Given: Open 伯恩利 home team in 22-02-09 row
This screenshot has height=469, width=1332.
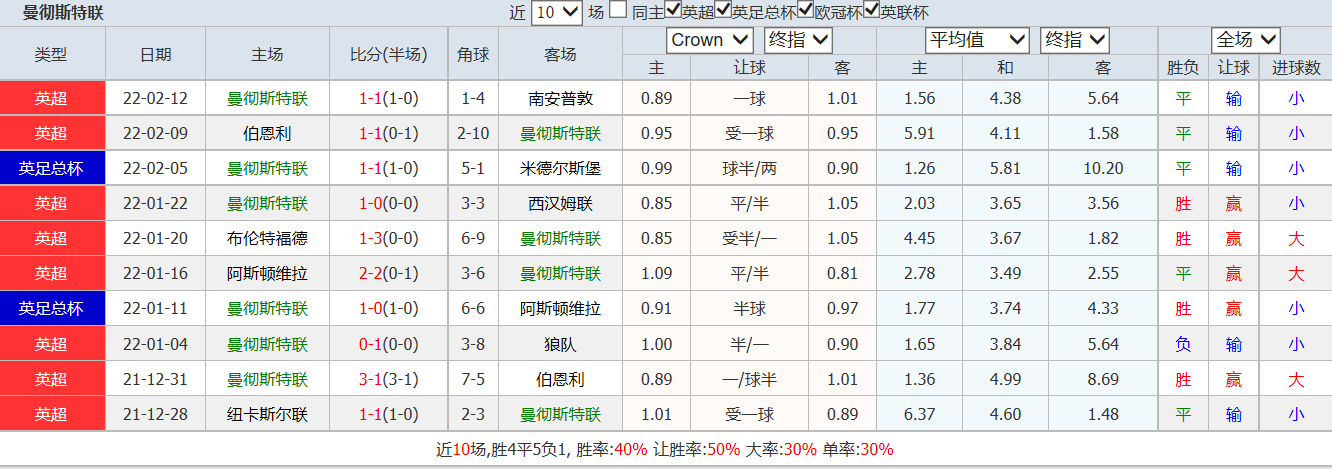Looking at the screenshot, I should 267,133.
